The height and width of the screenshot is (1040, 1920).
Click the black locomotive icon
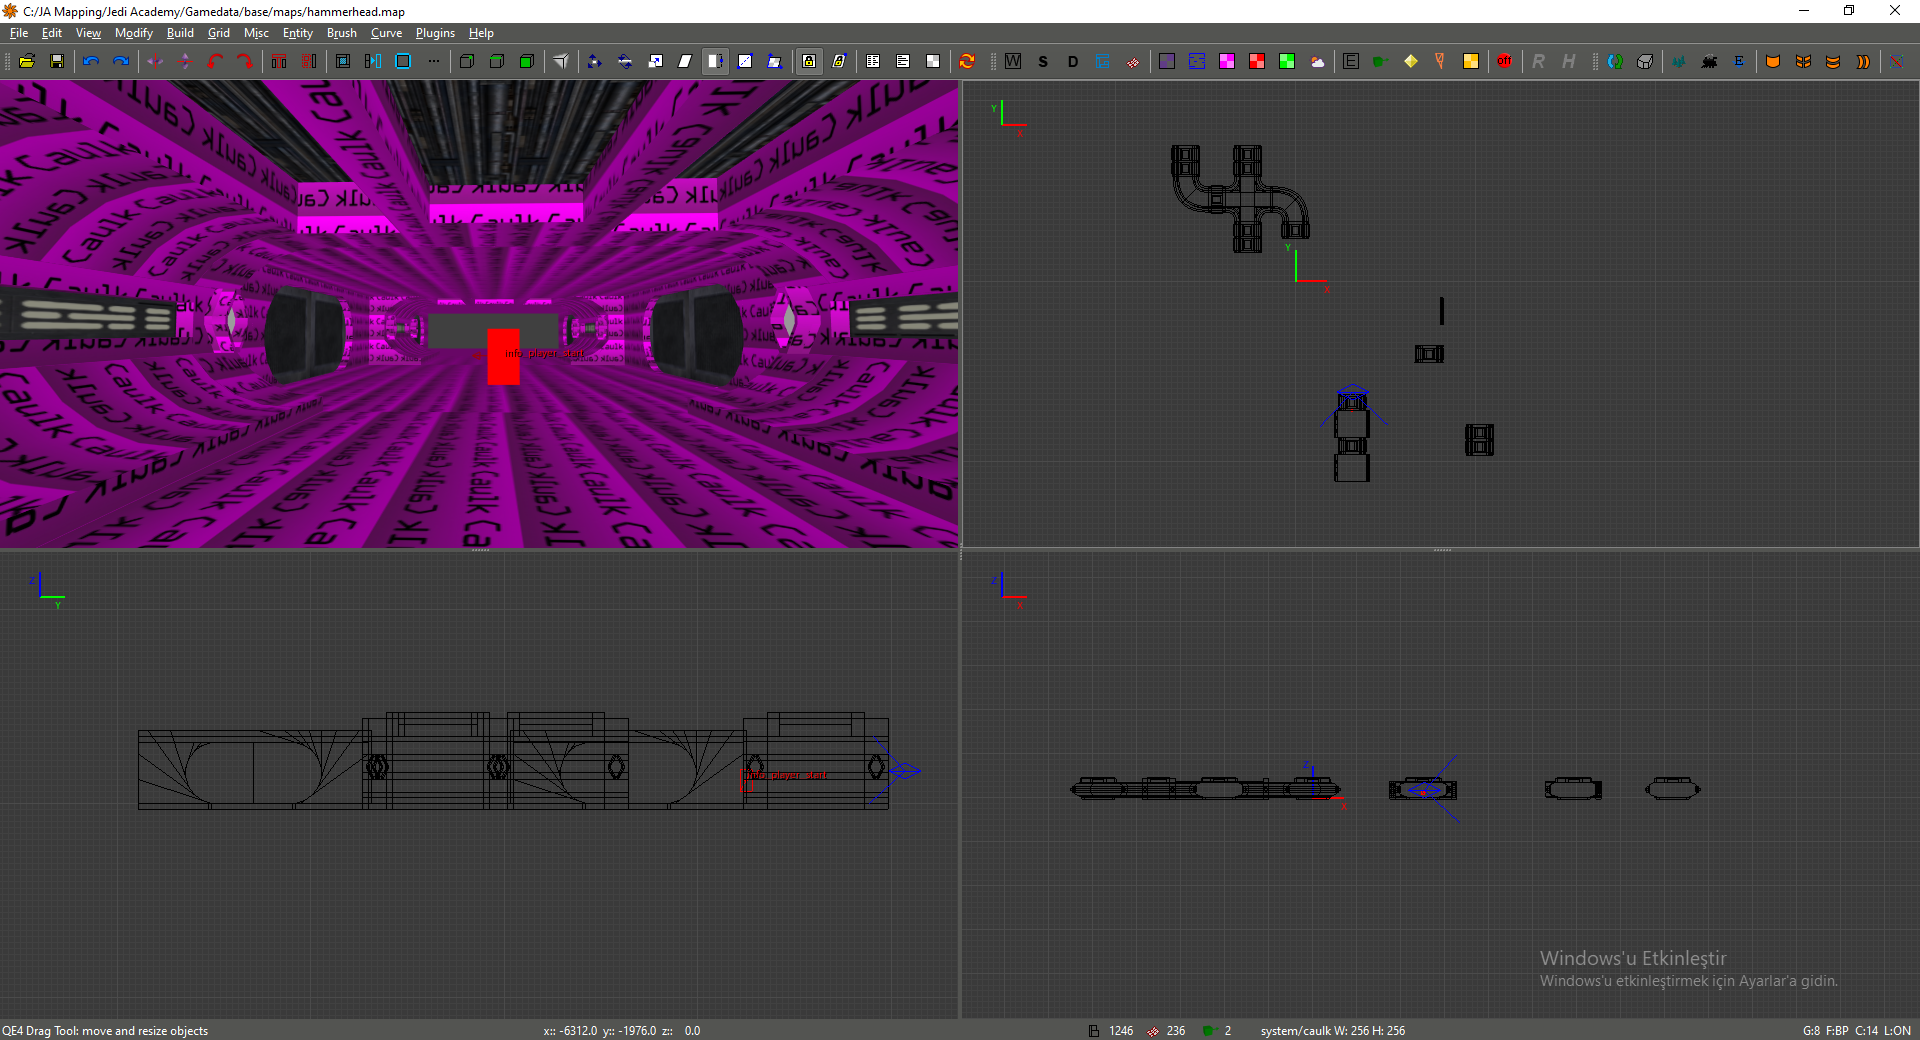click(x=1709, y=61)
